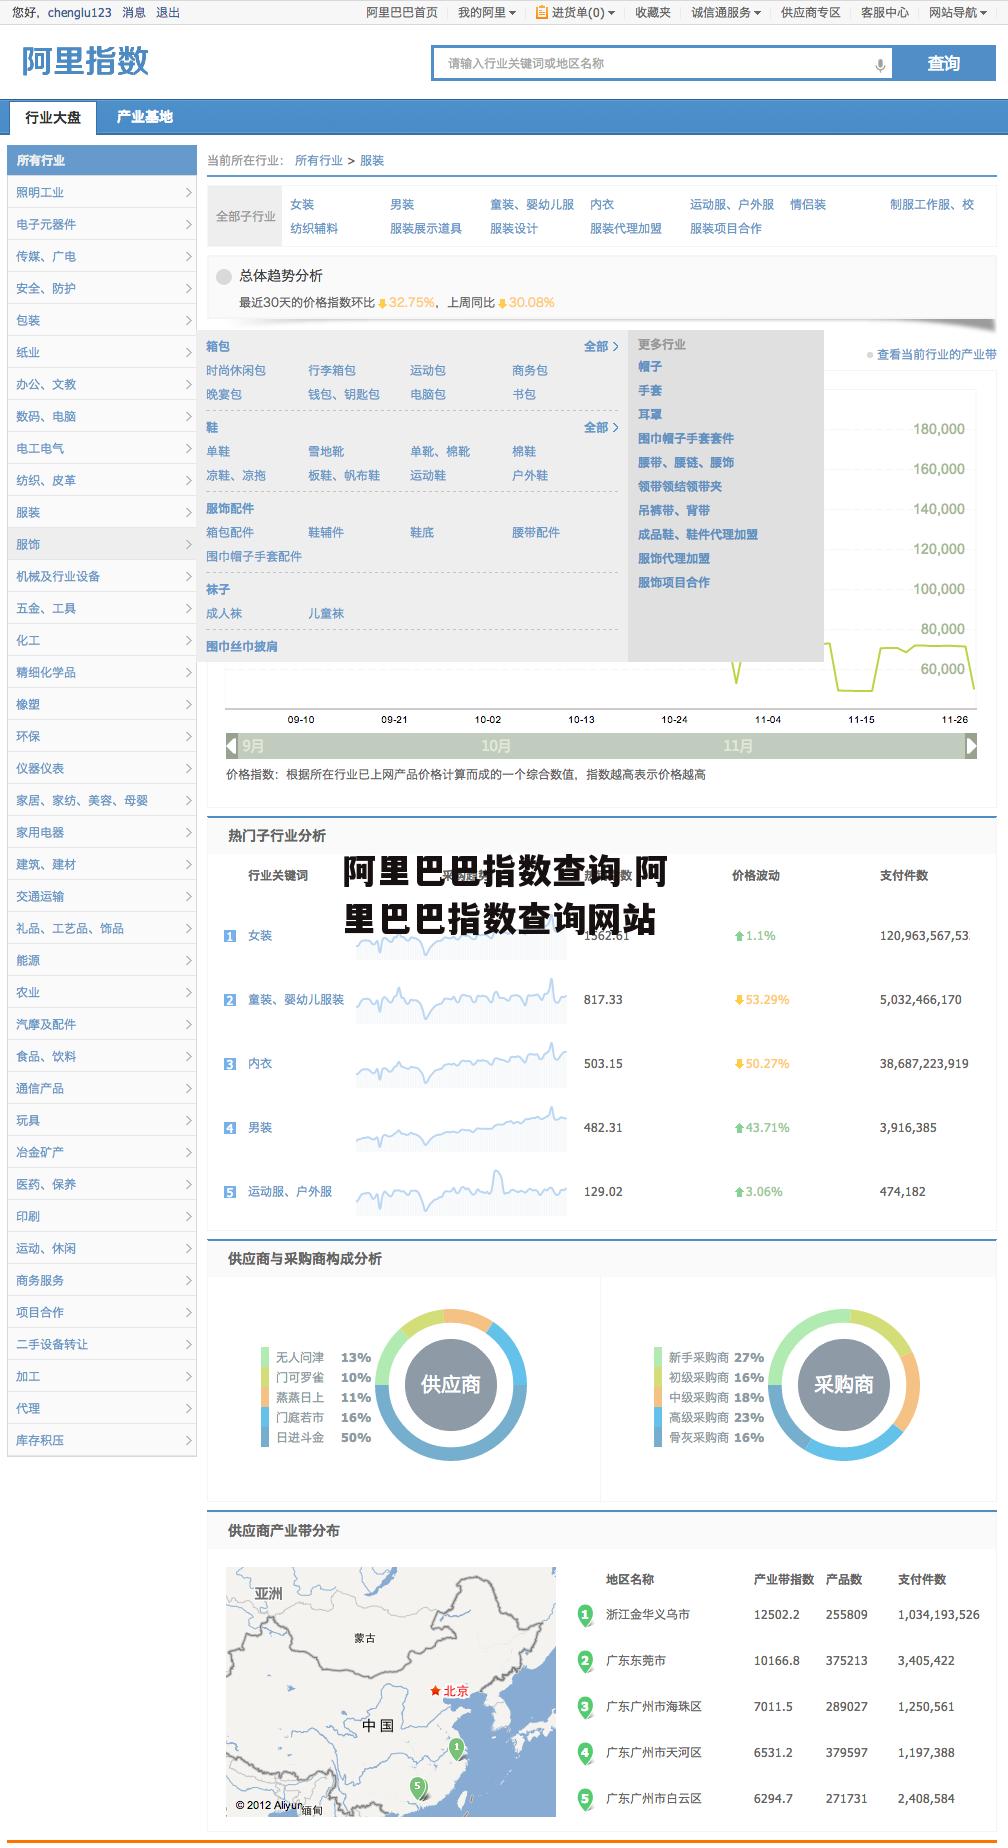This screenshot has height=1848, width=1008.
Task: Click the 查看当前行业的产业带 link
Action: tap(937, 355)
